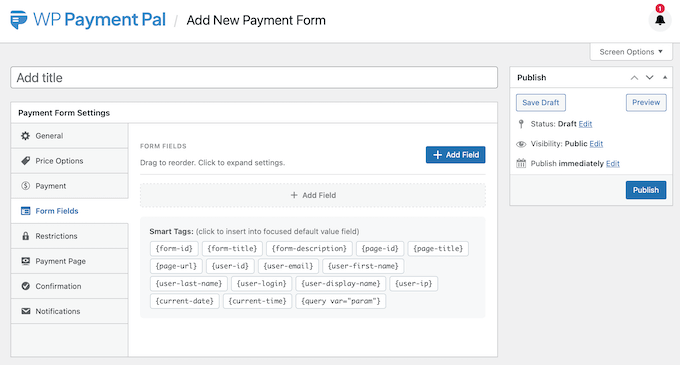Select the Restrictions tab
The height and width of the screenshot is (365, 680).
point(69,236)
